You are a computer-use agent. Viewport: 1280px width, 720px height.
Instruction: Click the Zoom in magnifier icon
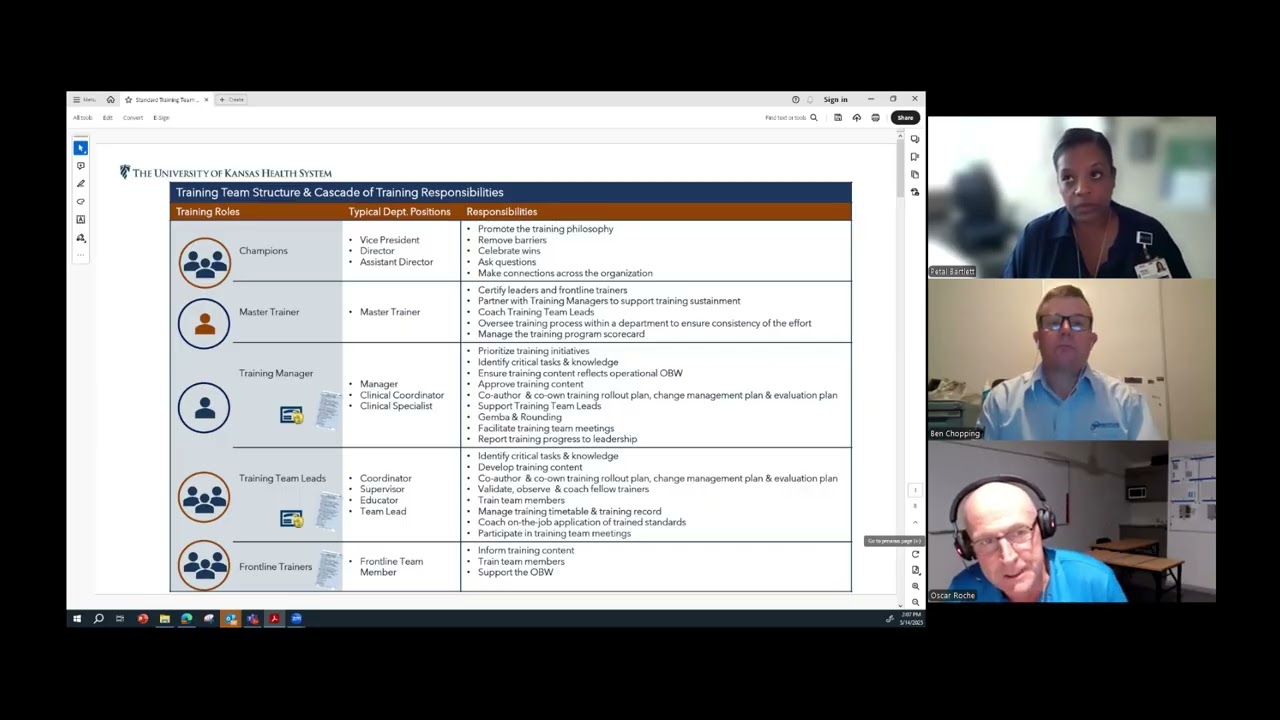pyautogui.click(x=915, y=587)
